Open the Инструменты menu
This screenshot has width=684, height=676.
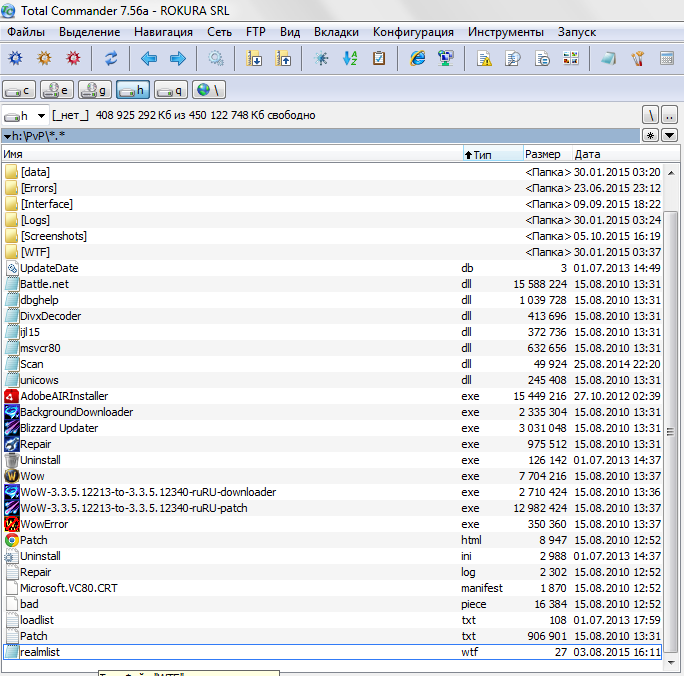(x=506, y=32)
